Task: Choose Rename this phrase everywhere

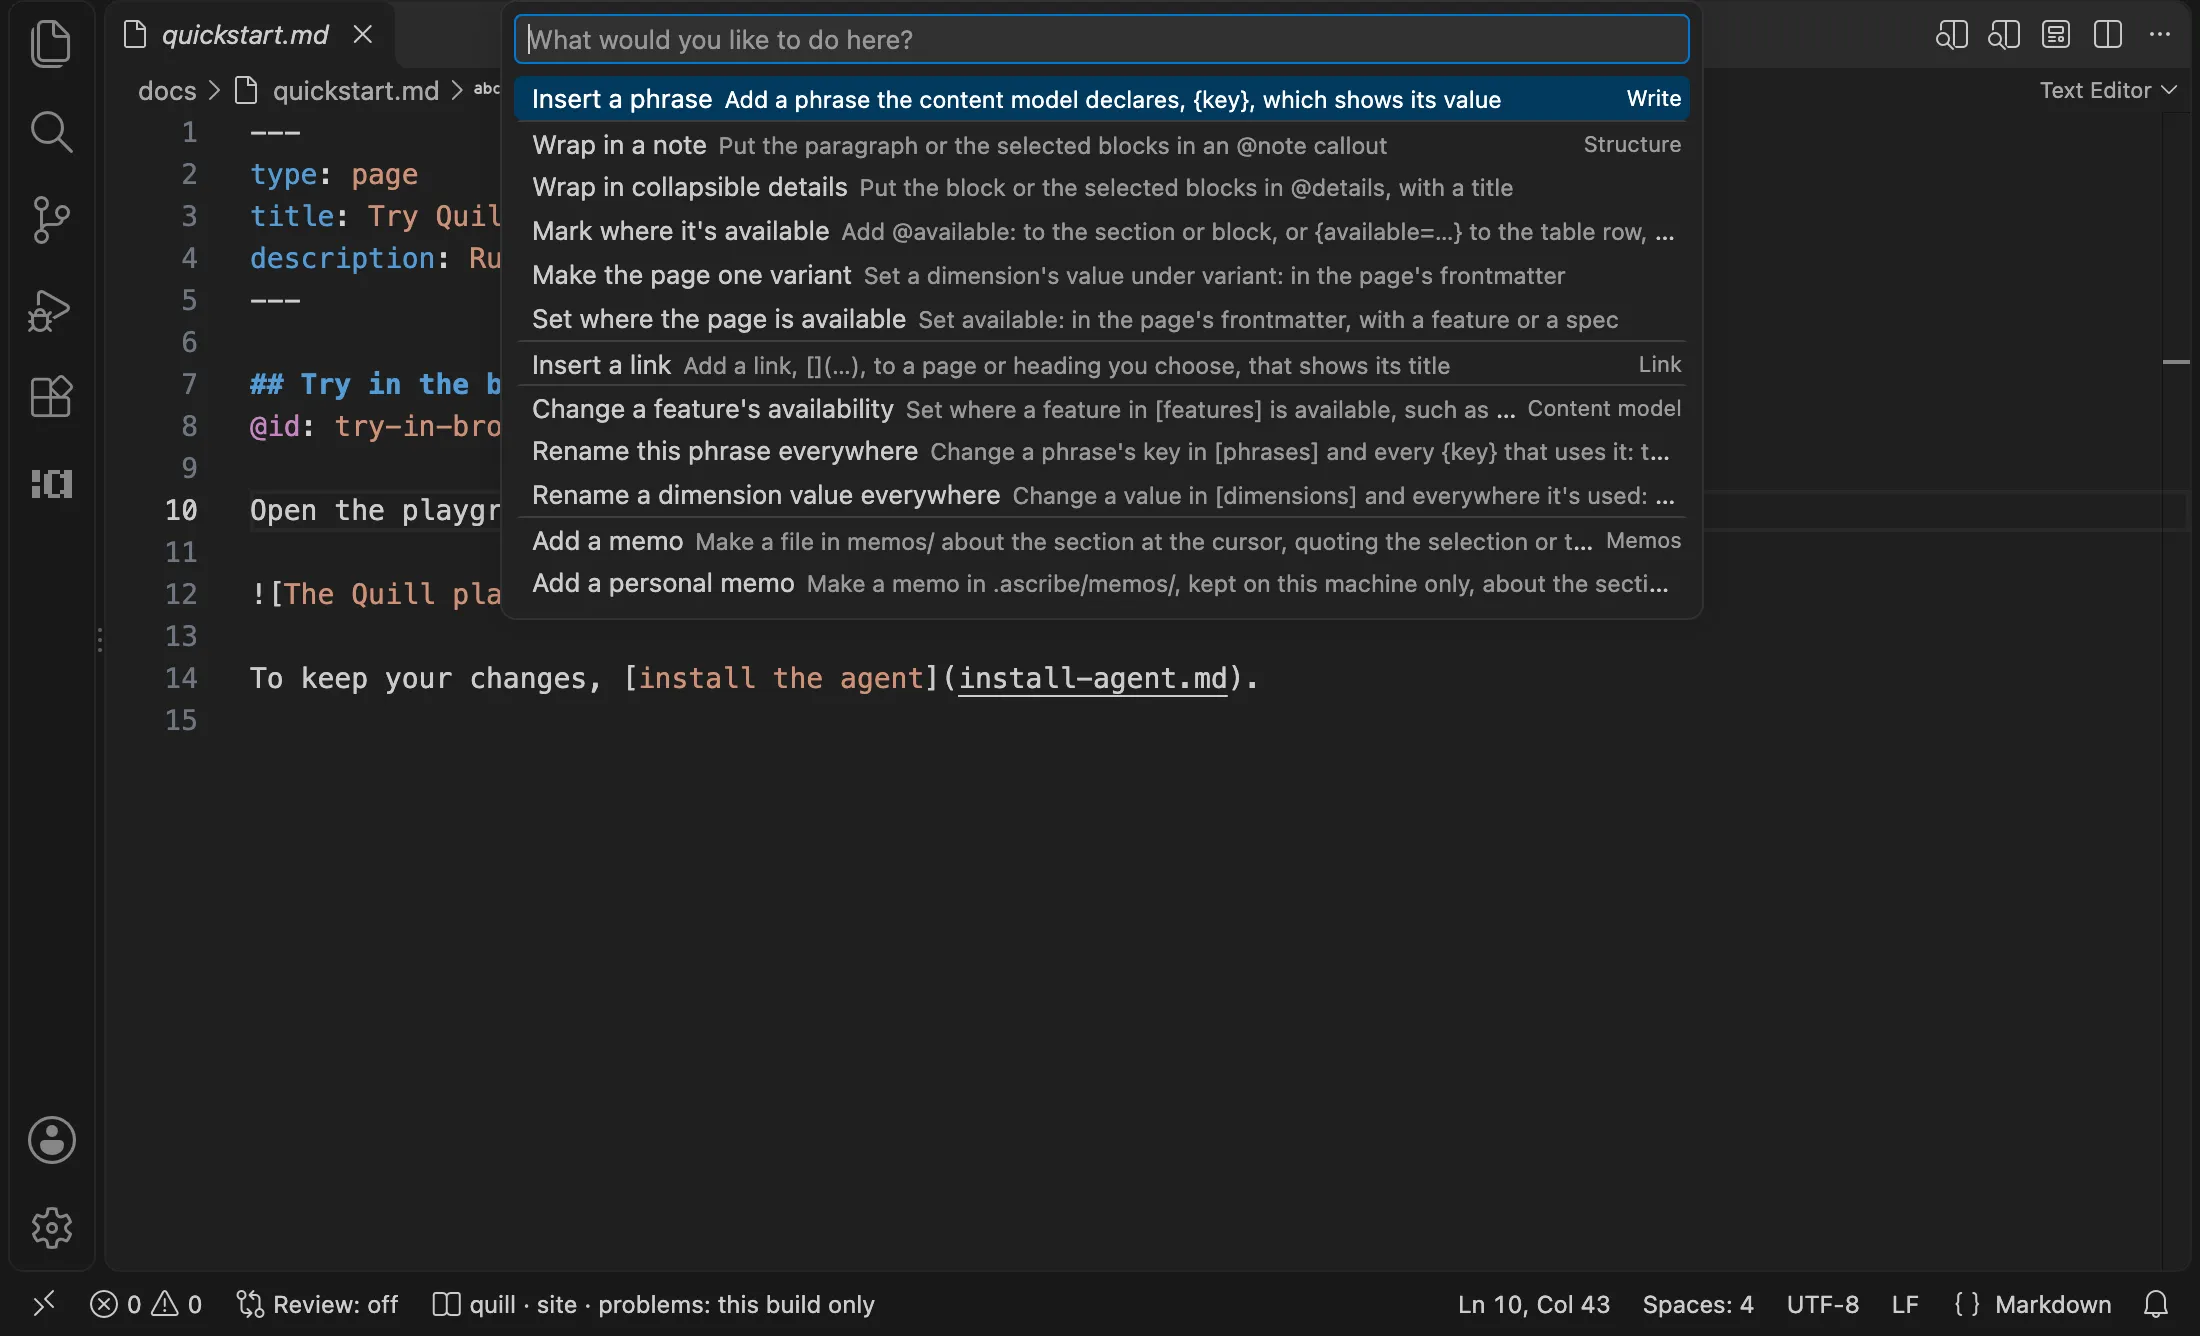Action: click(x=1102, y=451)
